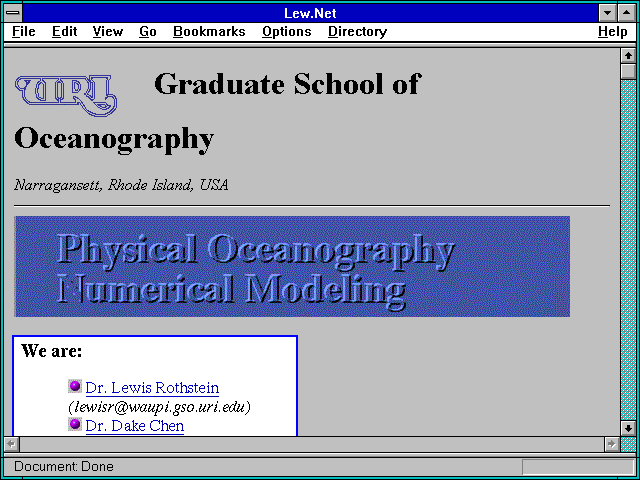
Task: Click the Physical Oceanography Numerical Modeling banner
Action: 292,266
